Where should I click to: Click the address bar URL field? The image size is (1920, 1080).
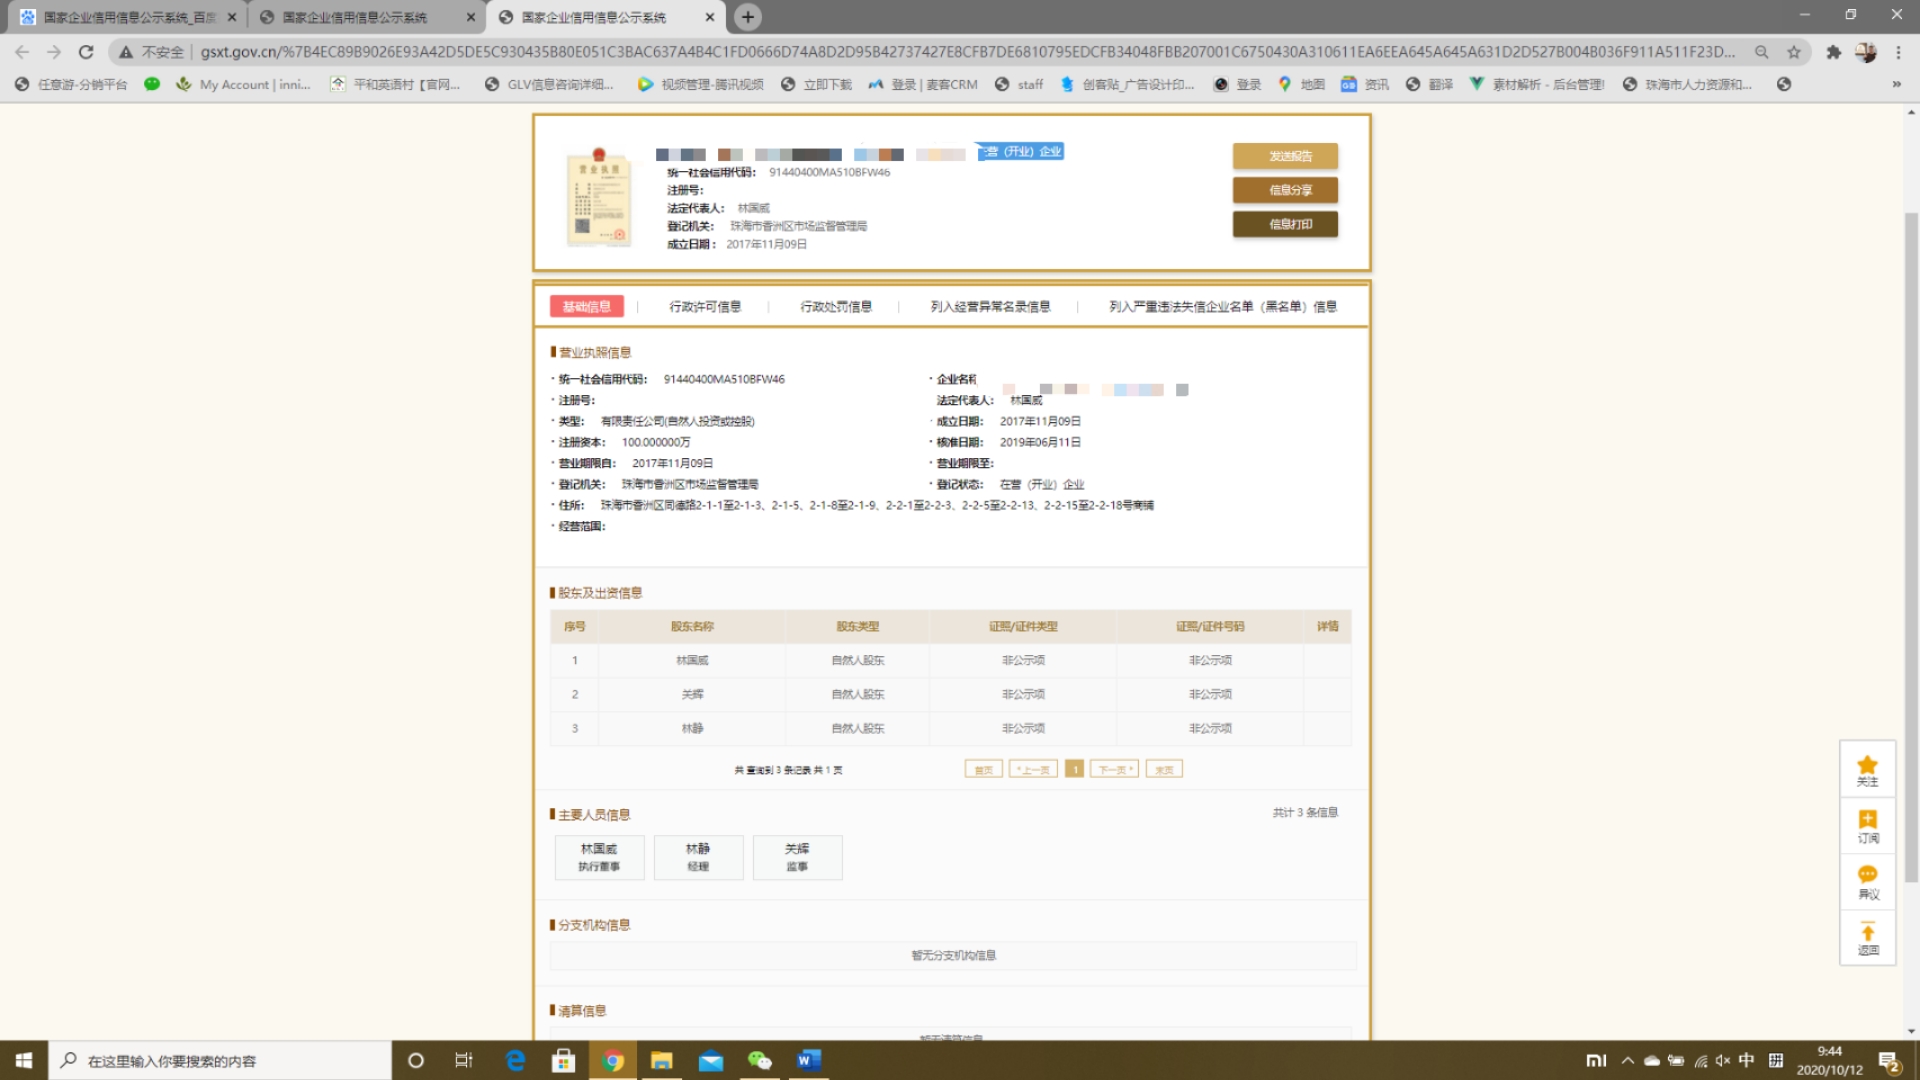coord(967,52)
